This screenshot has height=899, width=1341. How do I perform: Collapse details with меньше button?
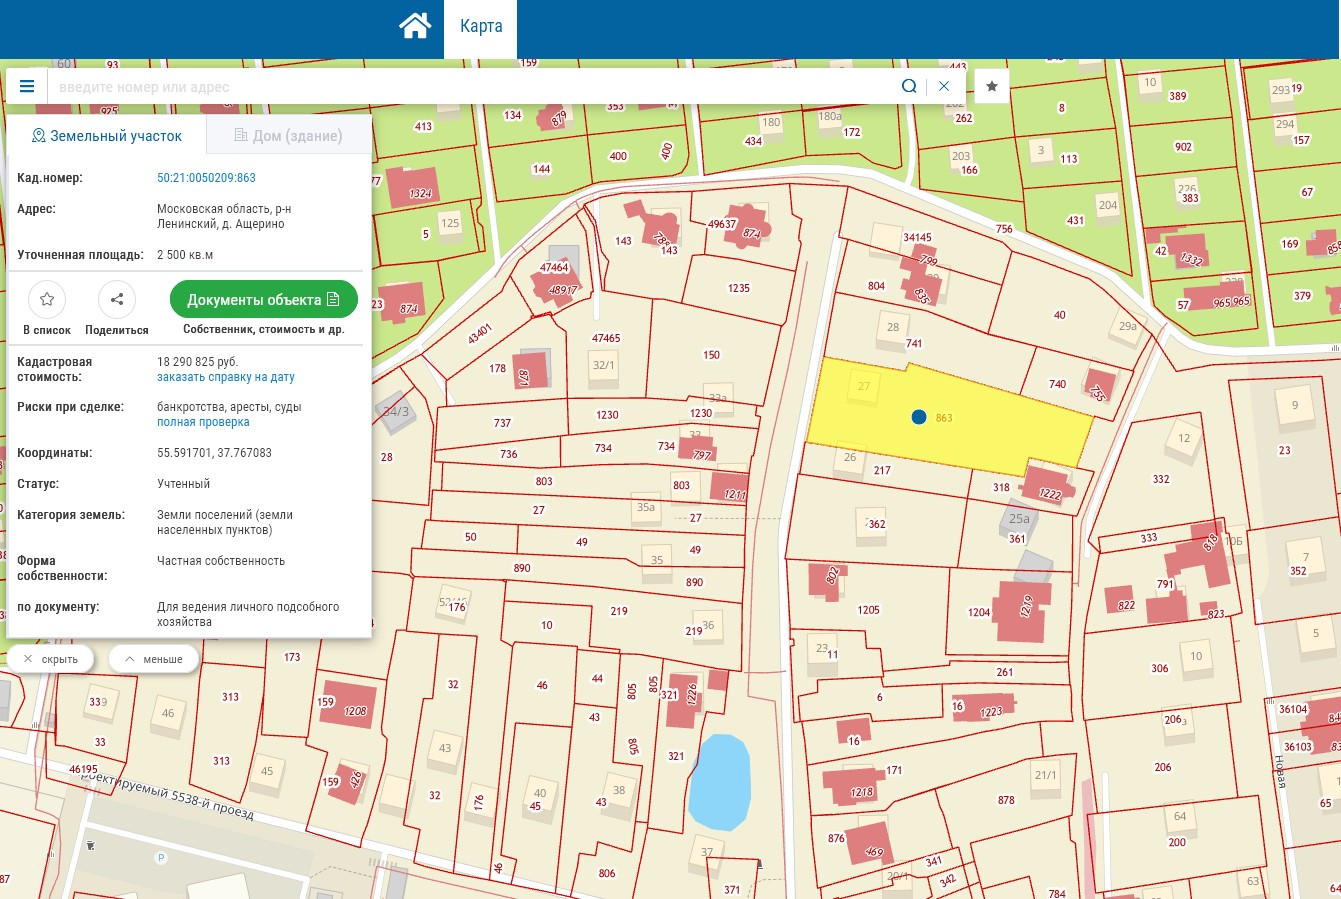[x=153, y=659]
